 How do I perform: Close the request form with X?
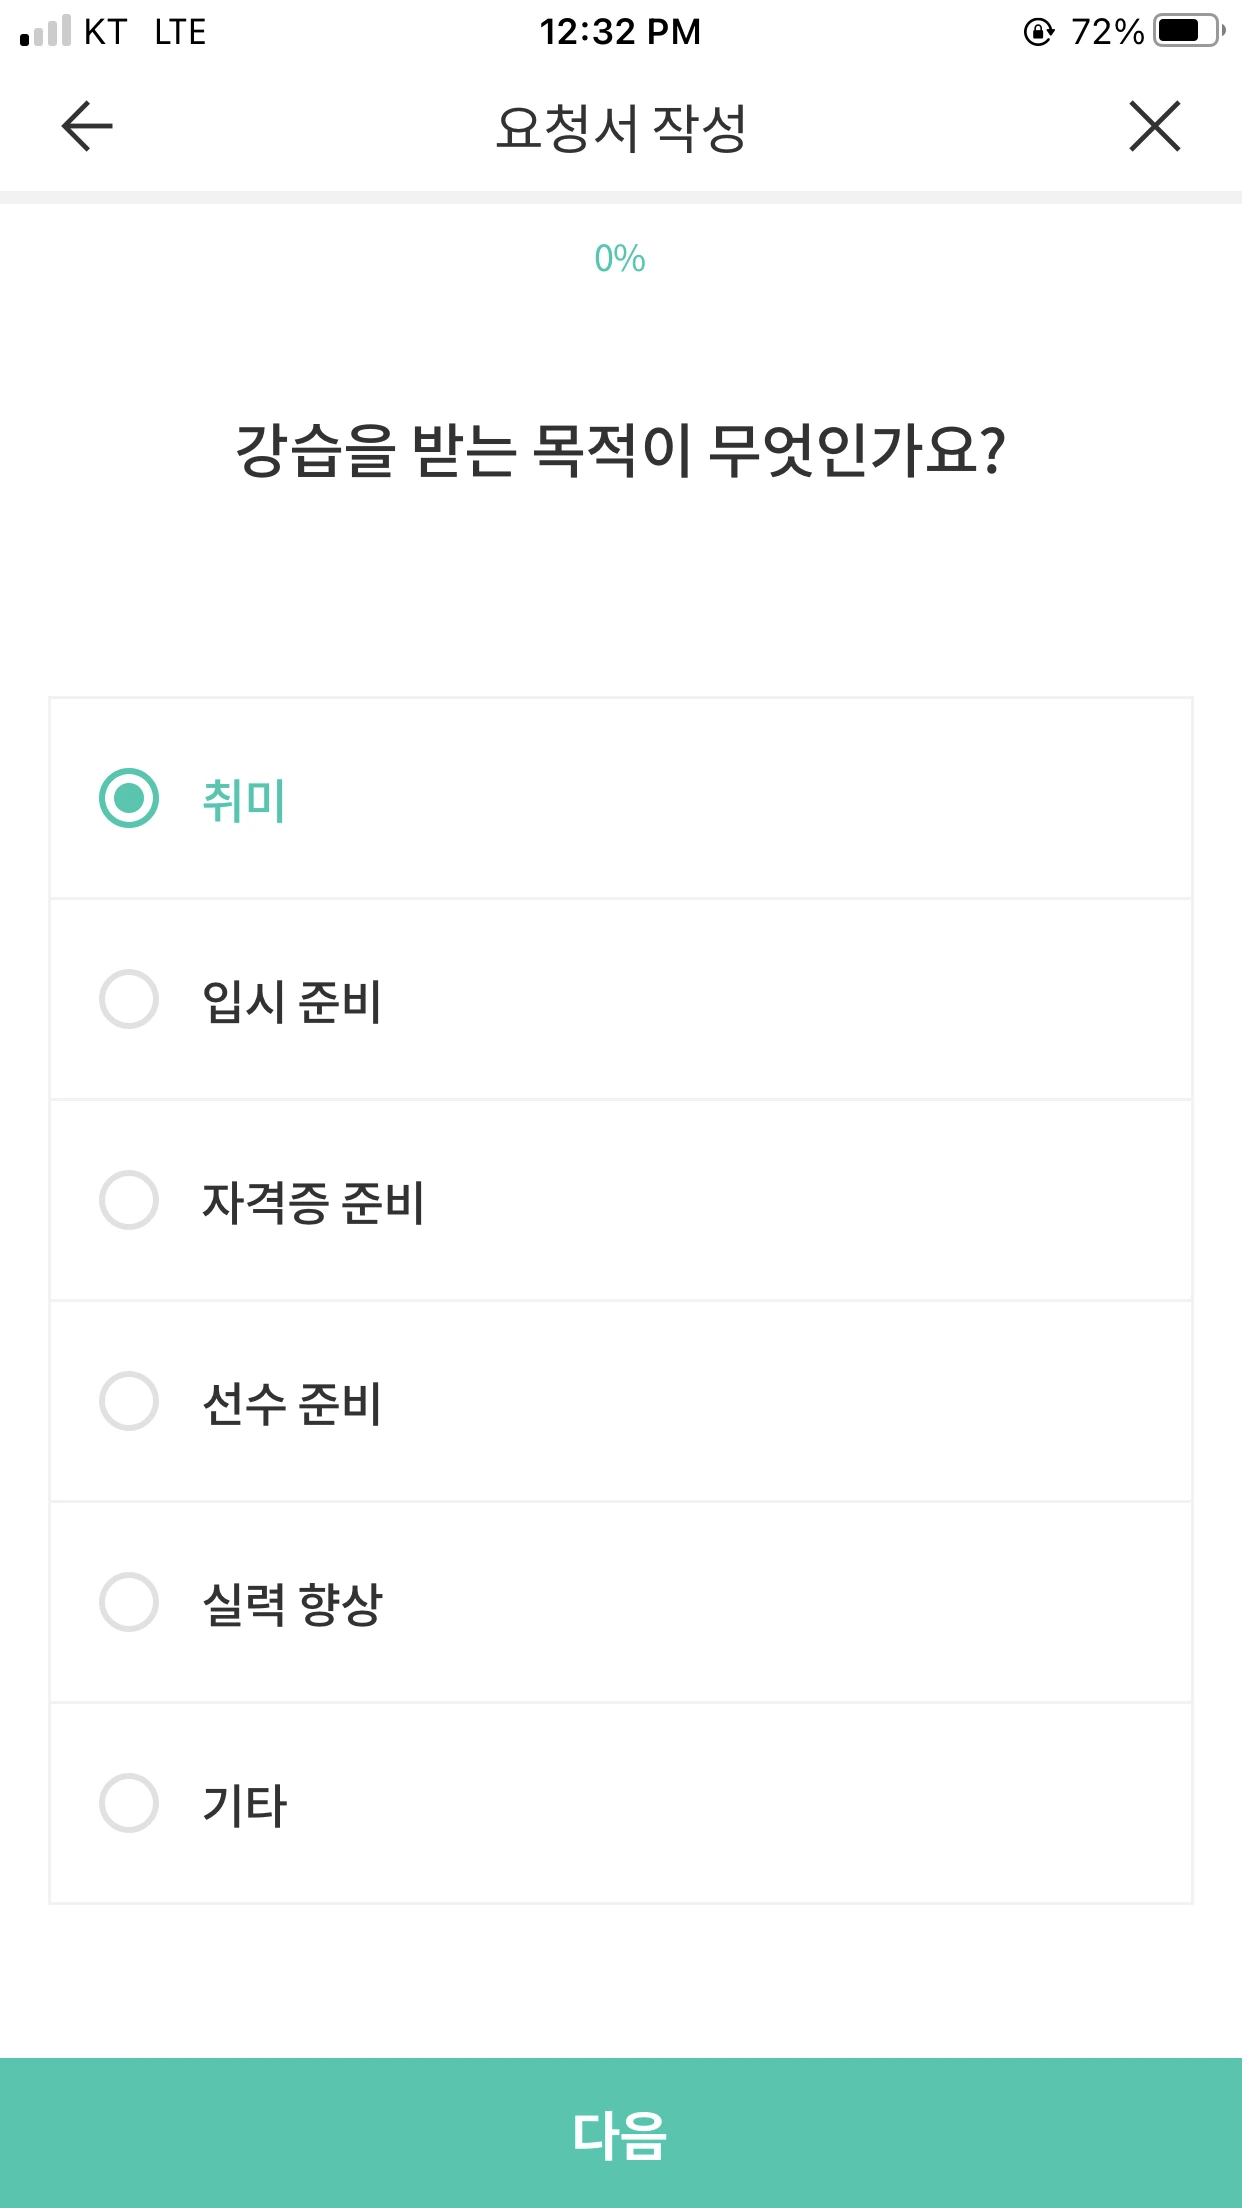1155,126
